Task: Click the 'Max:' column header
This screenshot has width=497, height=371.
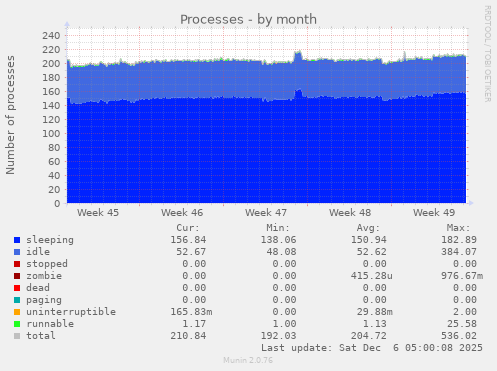Action: pos(458,228)
